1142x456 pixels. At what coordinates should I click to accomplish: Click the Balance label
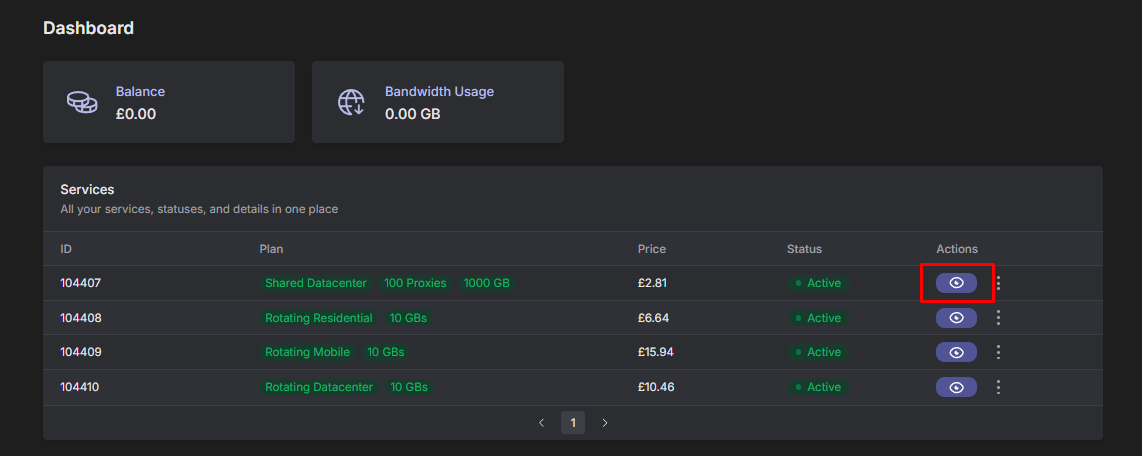[140, 92]
